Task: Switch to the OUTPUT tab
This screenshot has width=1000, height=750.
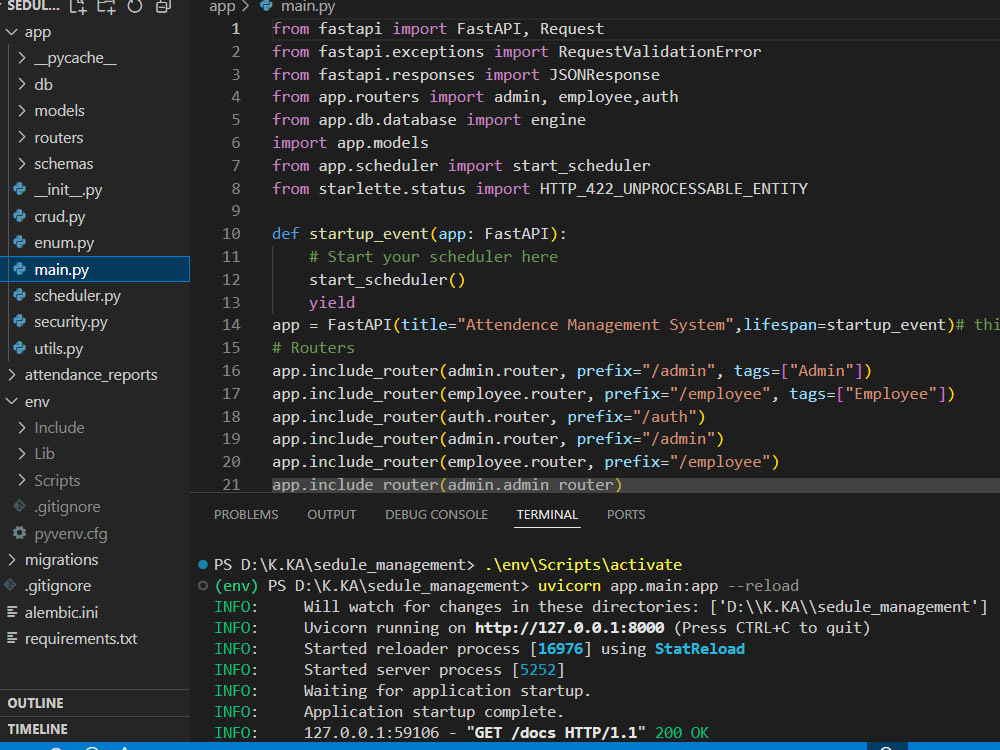Action: (332, 515)
